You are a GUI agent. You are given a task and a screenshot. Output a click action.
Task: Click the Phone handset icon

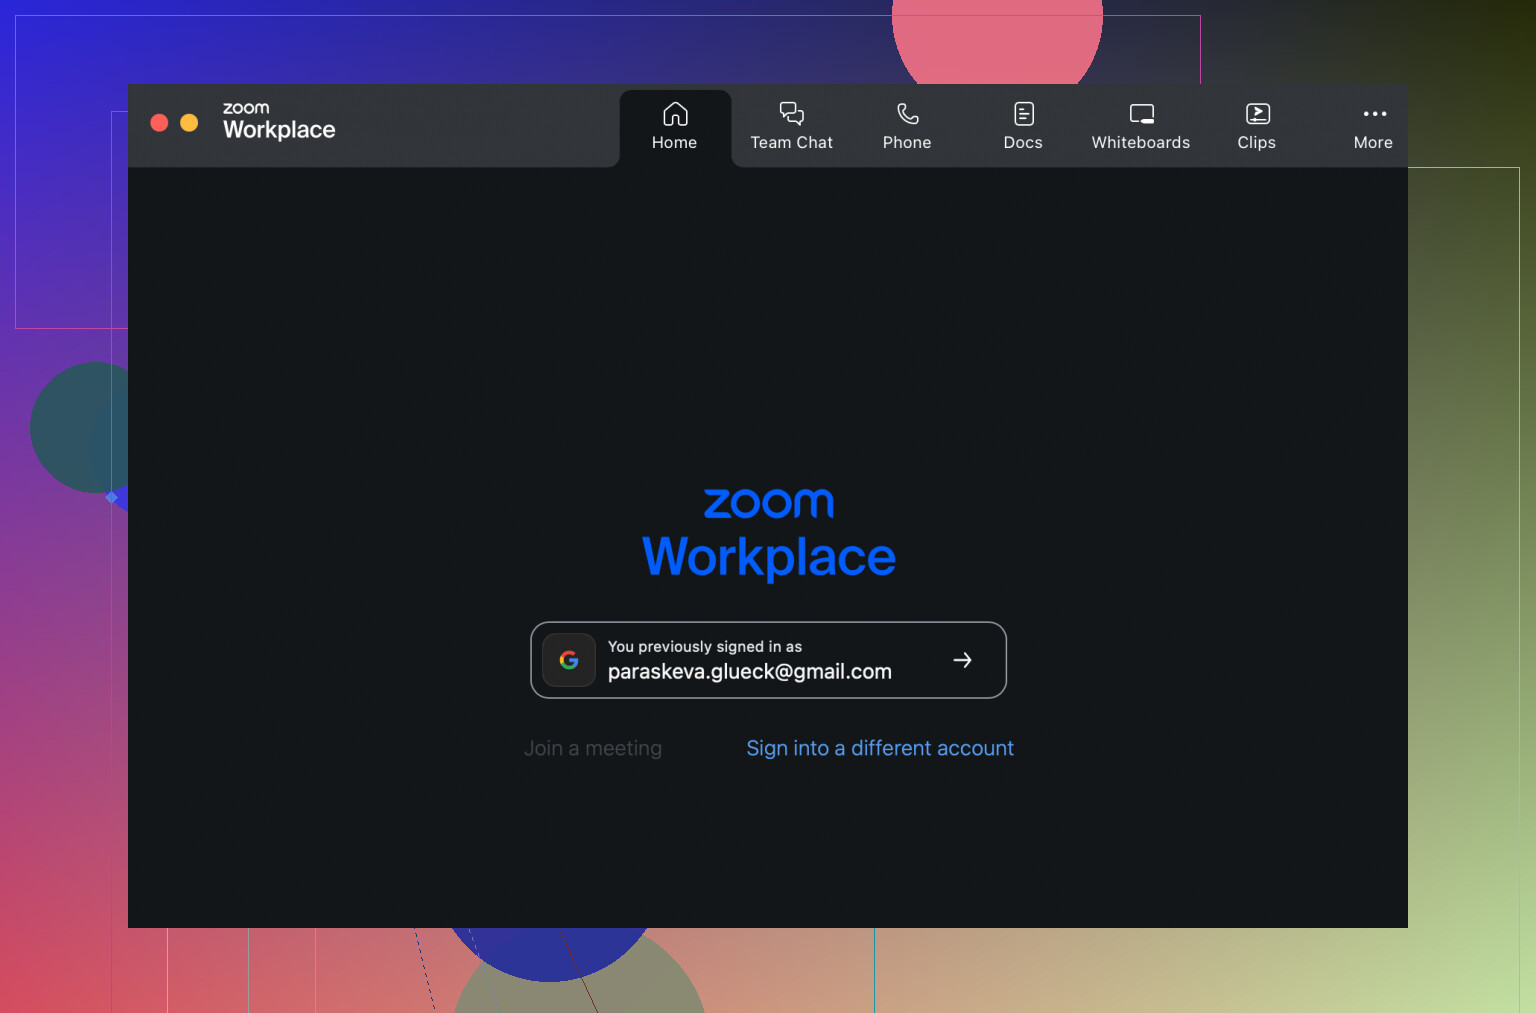tap(907, 114)
